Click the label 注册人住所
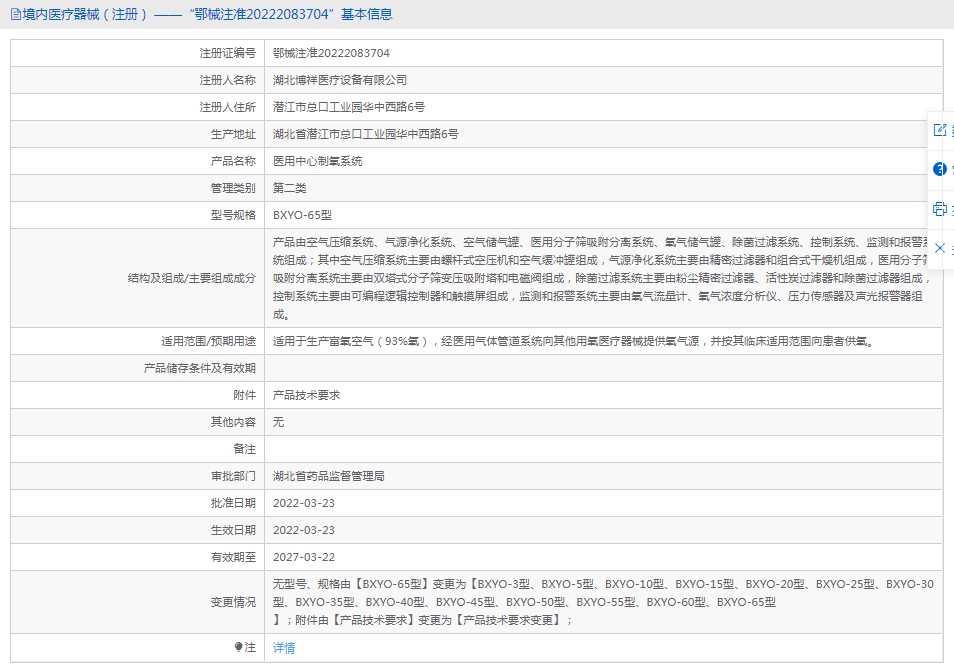Viewport: 954px width, 669px height. click(228, 107)
